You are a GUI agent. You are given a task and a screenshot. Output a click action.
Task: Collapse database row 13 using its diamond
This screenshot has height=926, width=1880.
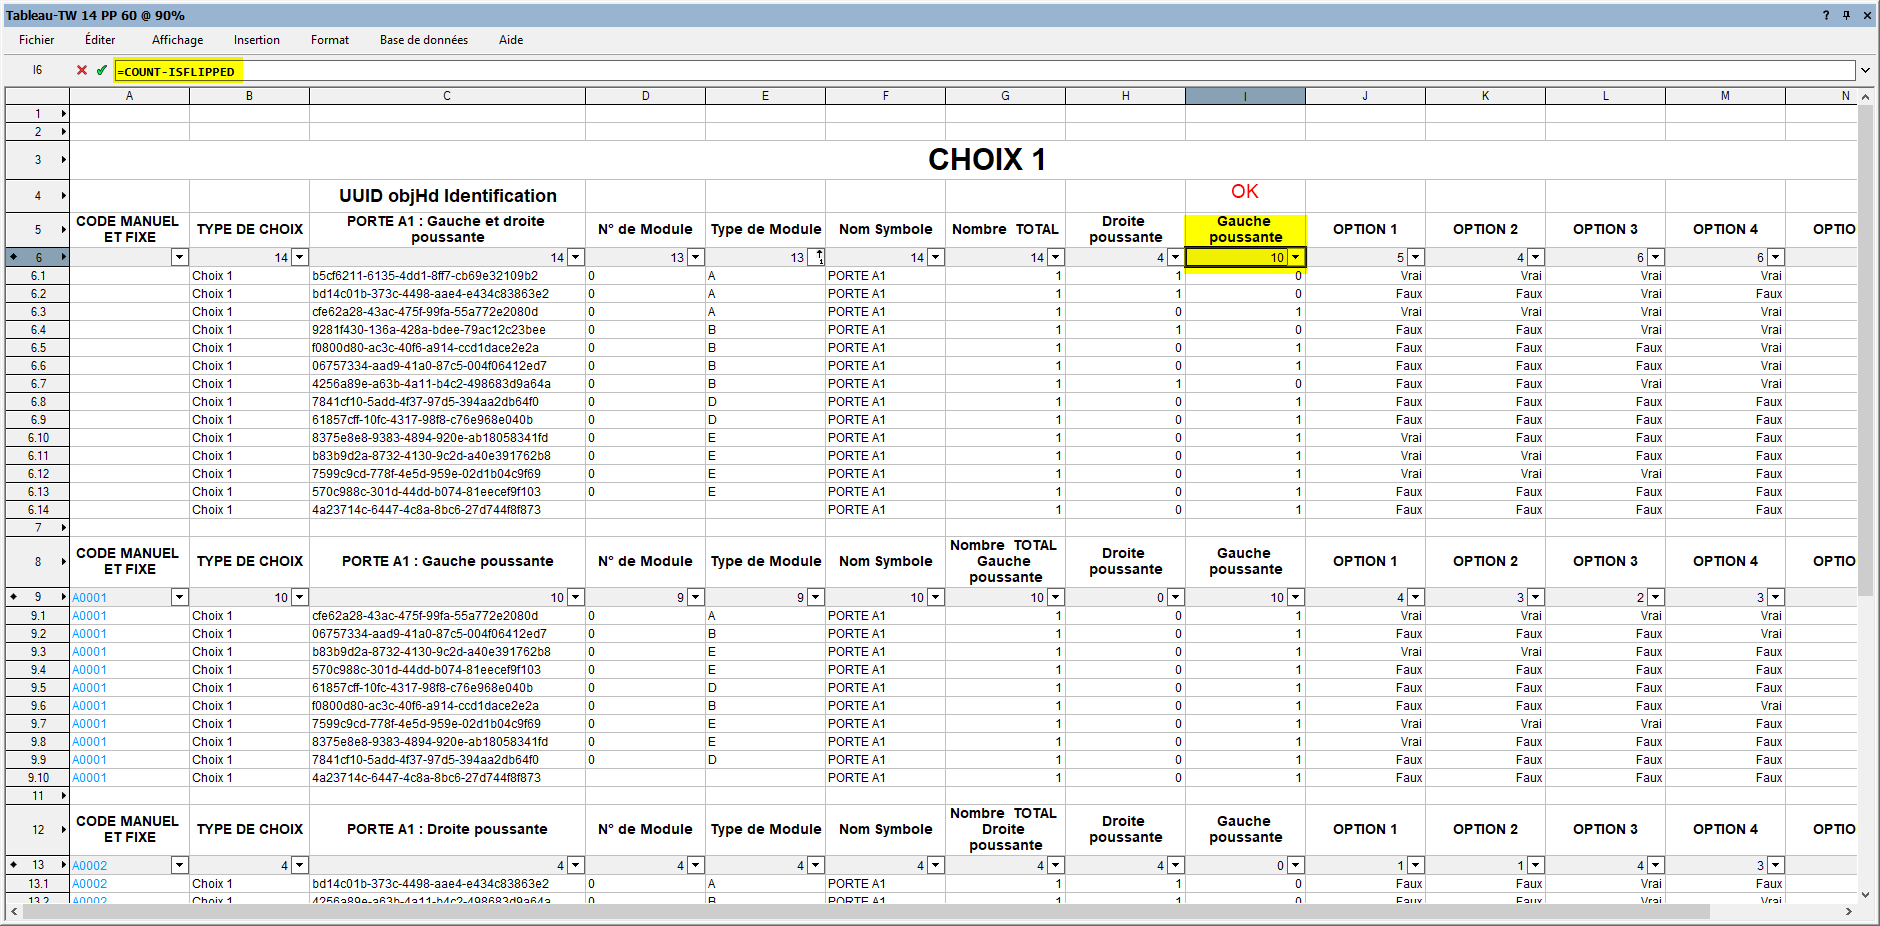[13, 865]
